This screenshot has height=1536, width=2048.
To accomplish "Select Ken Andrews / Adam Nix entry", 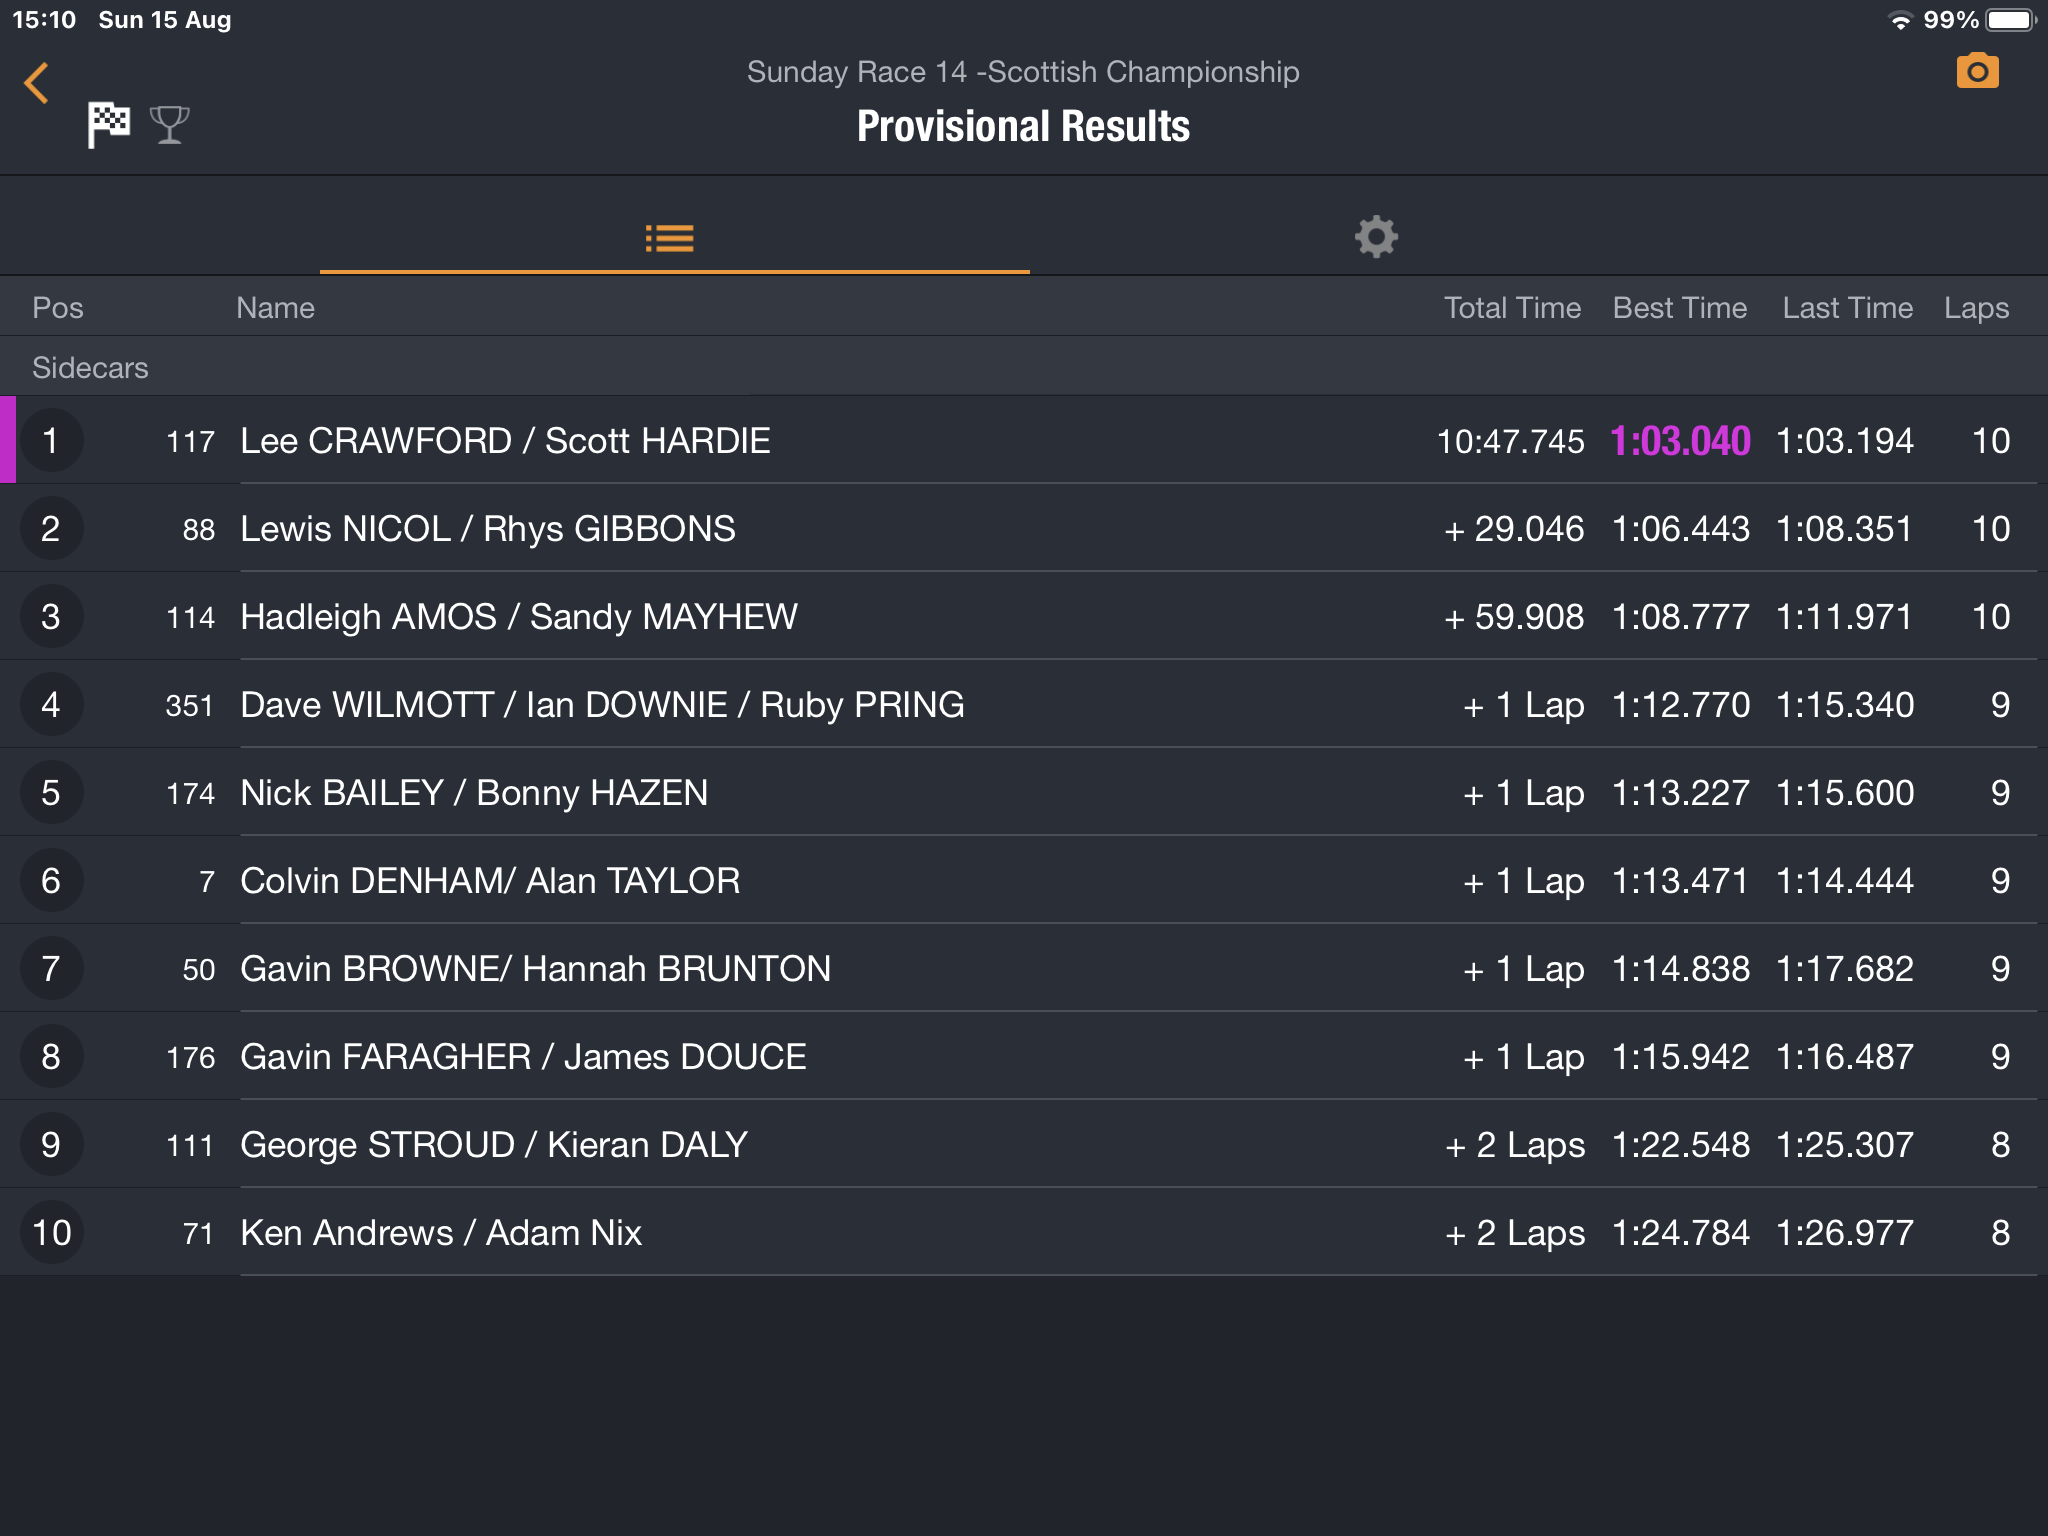I will click(x=441, y=1233).
